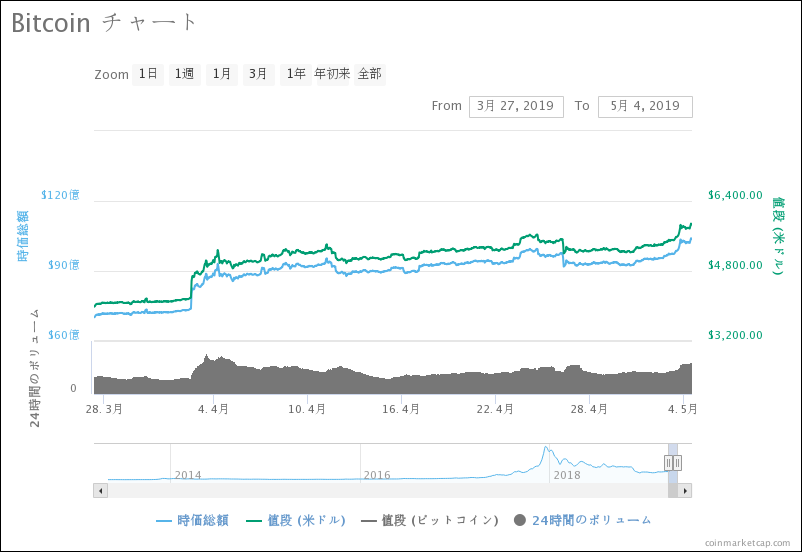Set zoom range to 1月

221,75
